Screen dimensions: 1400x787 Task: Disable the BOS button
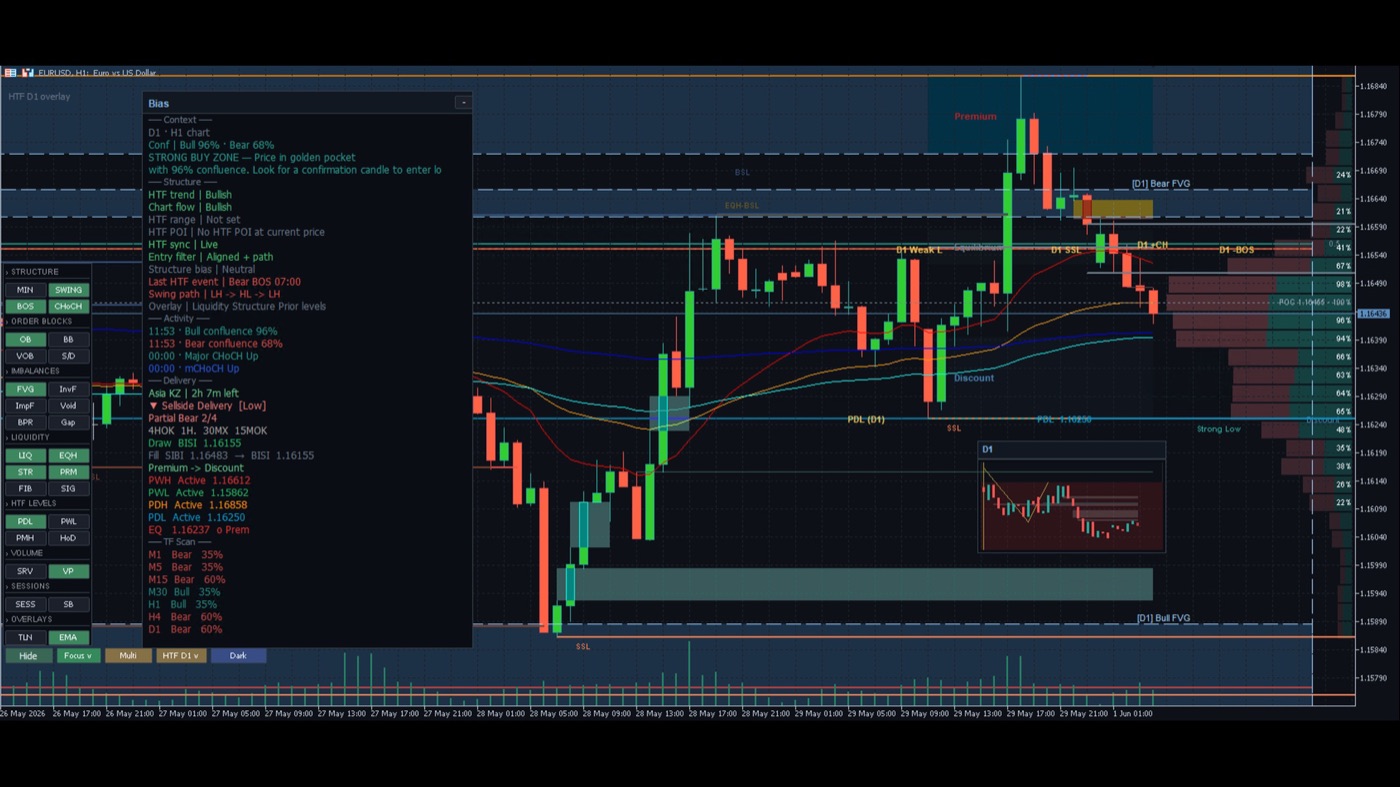[25, 306]
